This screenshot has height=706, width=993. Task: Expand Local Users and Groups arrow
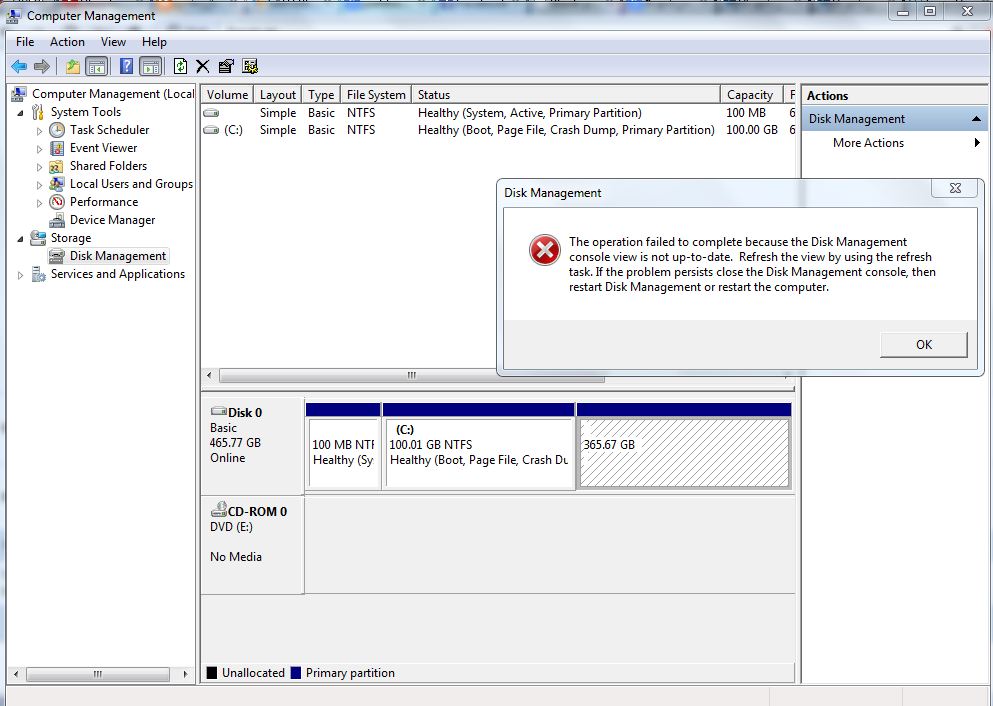click(x=39, y=186)
